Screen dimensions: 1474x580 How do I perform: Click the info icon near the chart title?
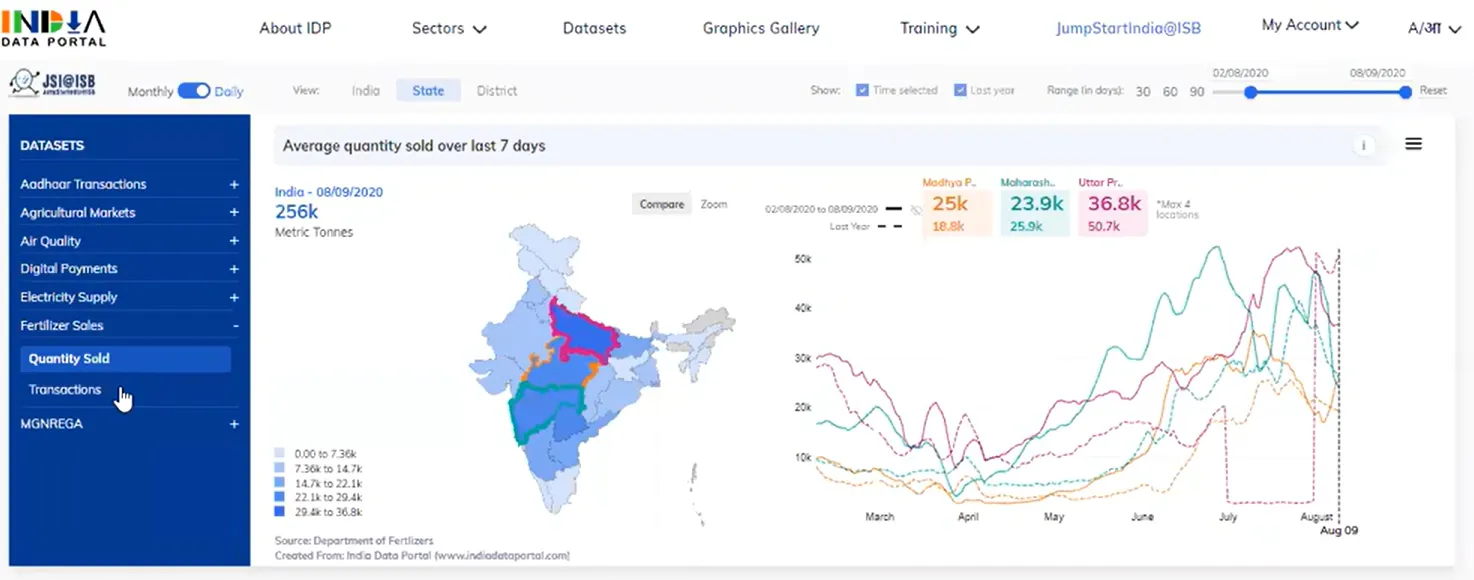1363,145
